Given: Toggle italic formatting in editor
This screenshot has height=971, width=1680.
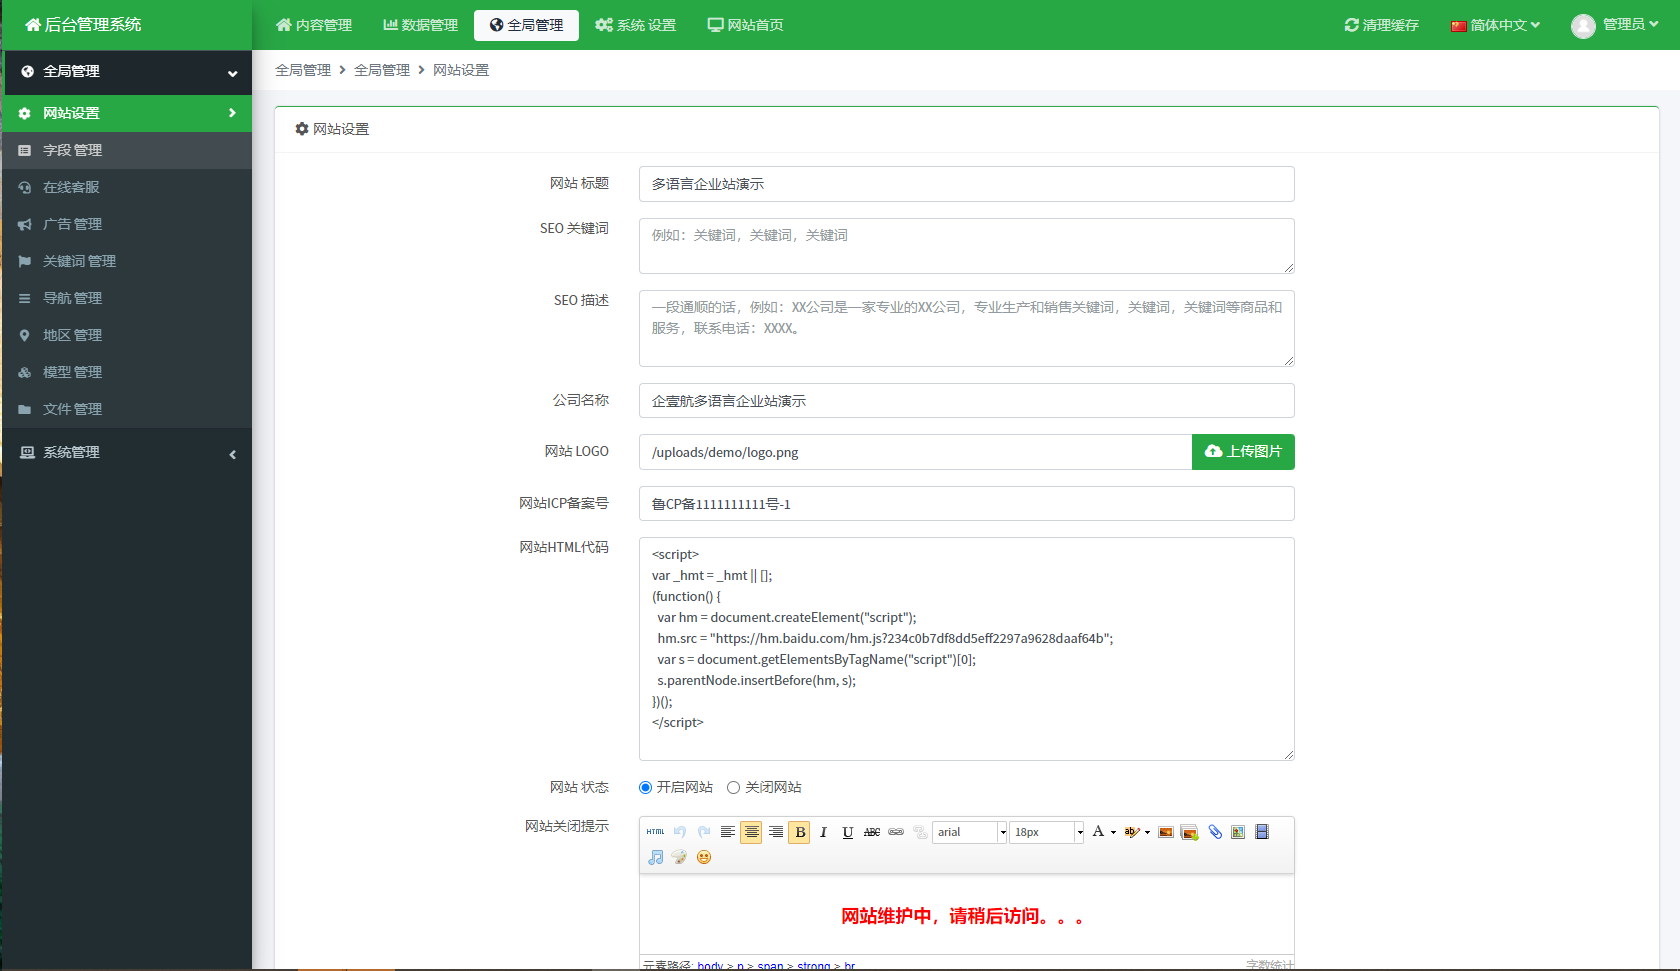Looking at the screenshot, I should coord(823,832).
